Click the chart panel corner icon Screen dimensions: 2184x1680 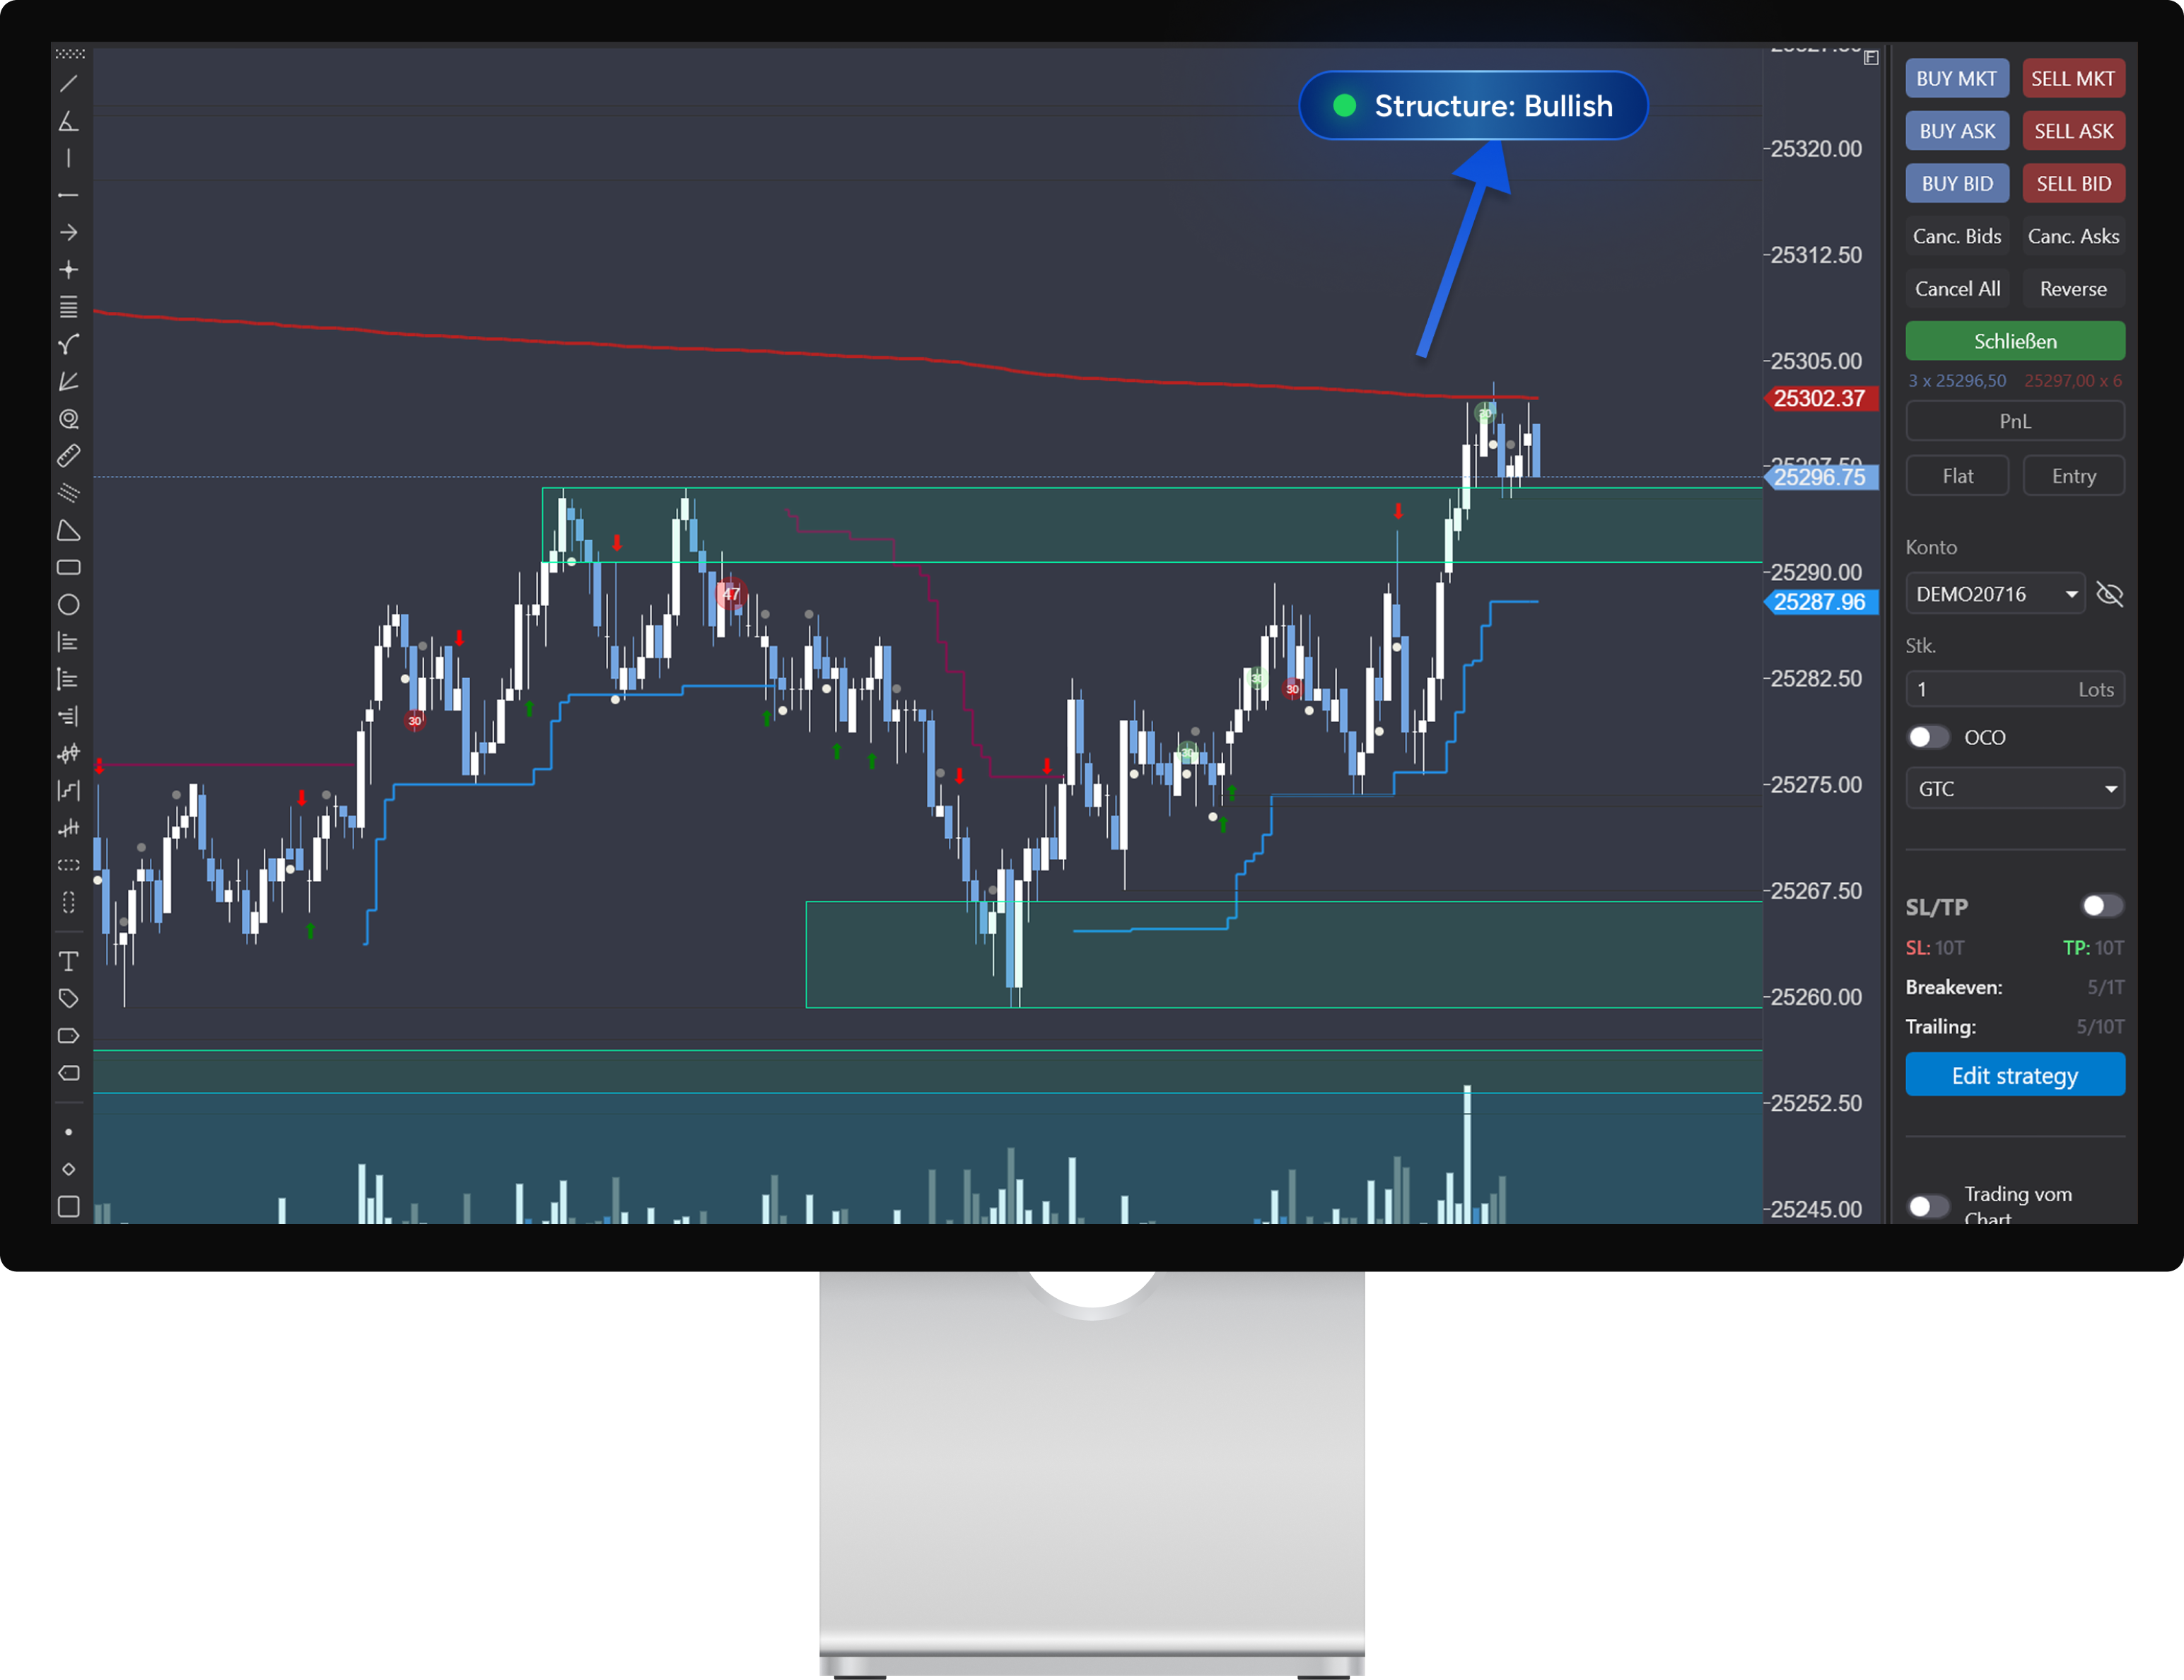[x=1871, y=58]
